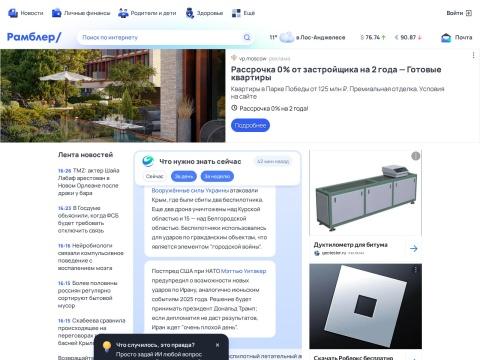Viewport: 480px width, 360px height.
Task: Click the Roblox ad image
Action: coord(365,306)
